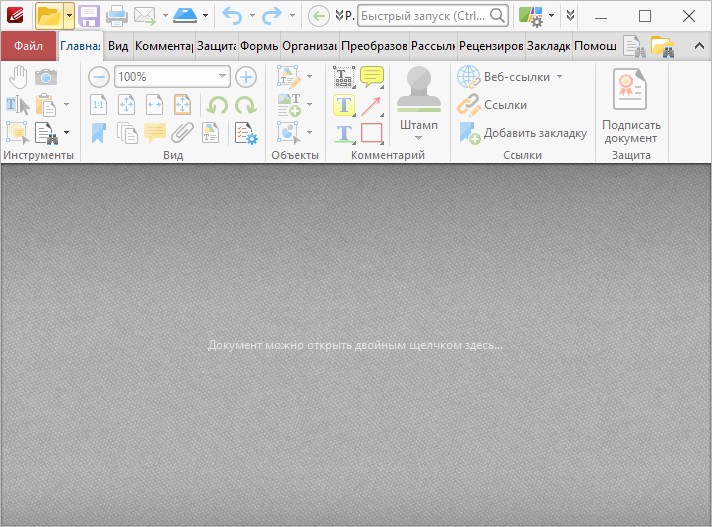
Task: Rotate view clockwise with green arrow
Action: point(245,105)
